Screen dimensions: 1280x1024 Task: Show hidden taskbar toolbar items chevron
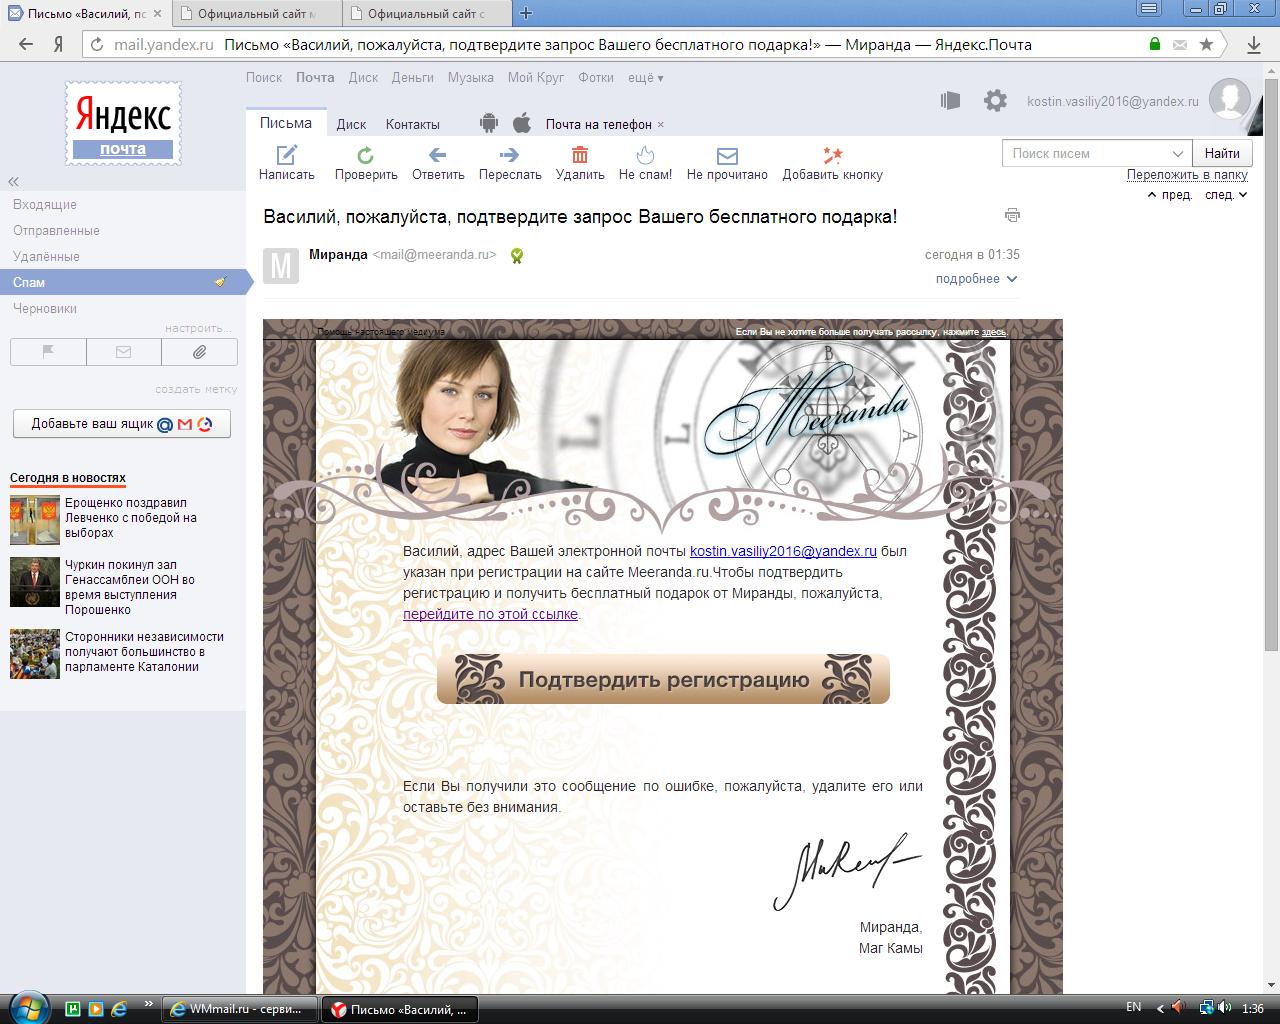149,1004
